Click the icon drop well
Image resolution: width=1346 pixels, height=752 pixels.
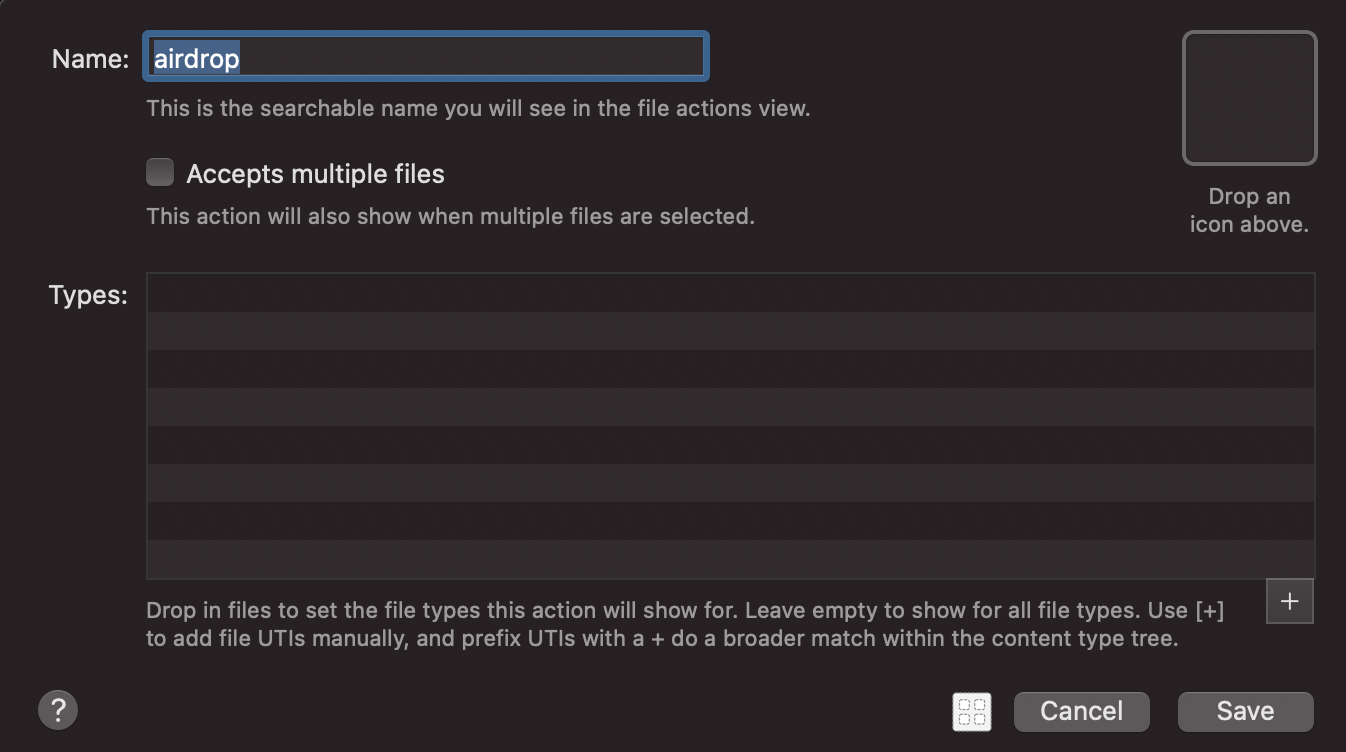[x=1249, y=98]
